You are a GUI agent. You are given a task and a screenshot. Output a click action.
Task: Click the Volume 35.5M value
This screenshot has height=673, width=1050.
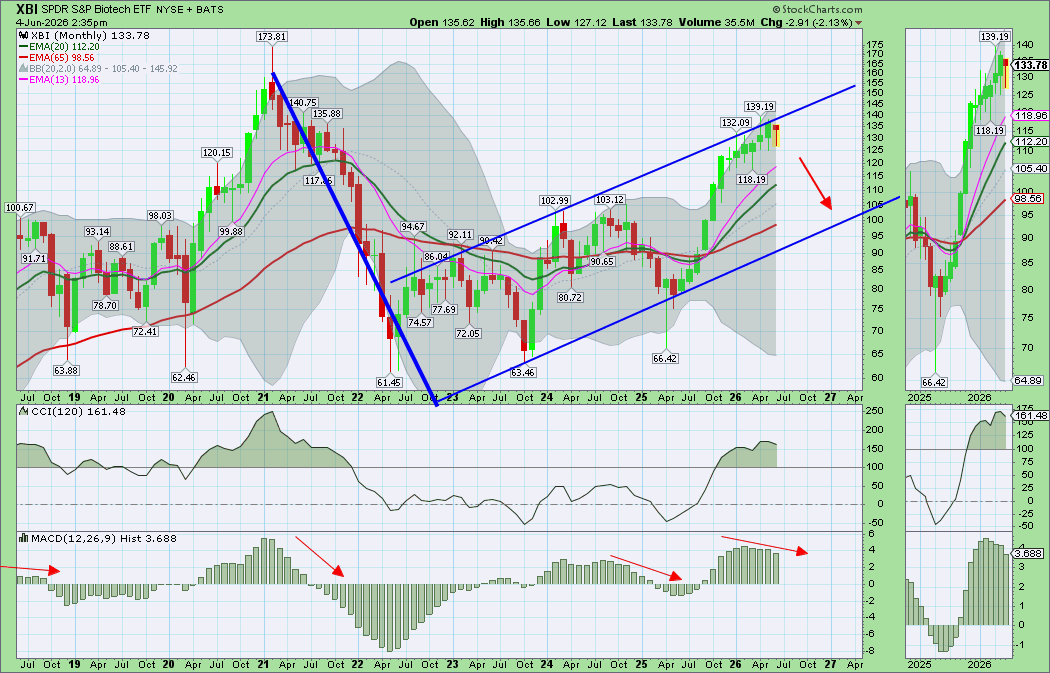click(716, 22)
